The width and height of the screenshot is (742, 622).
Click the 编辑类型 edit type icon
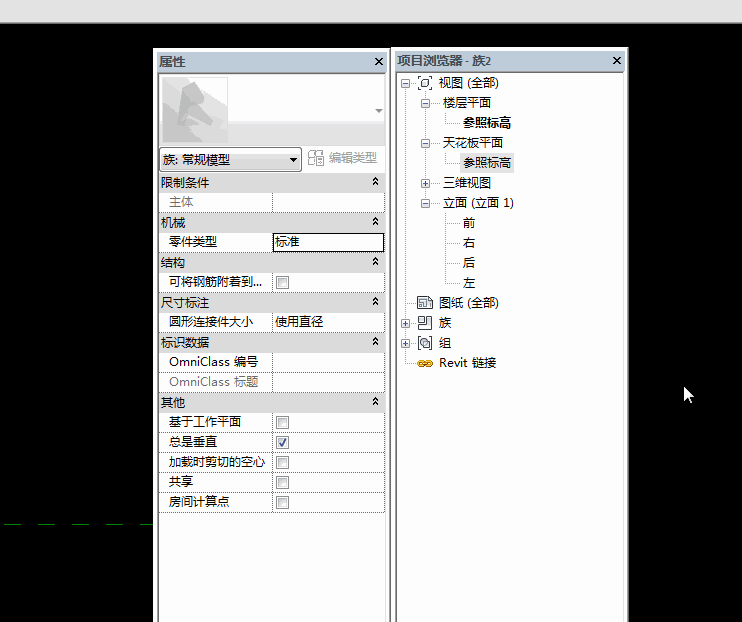[x=316, y=158]
